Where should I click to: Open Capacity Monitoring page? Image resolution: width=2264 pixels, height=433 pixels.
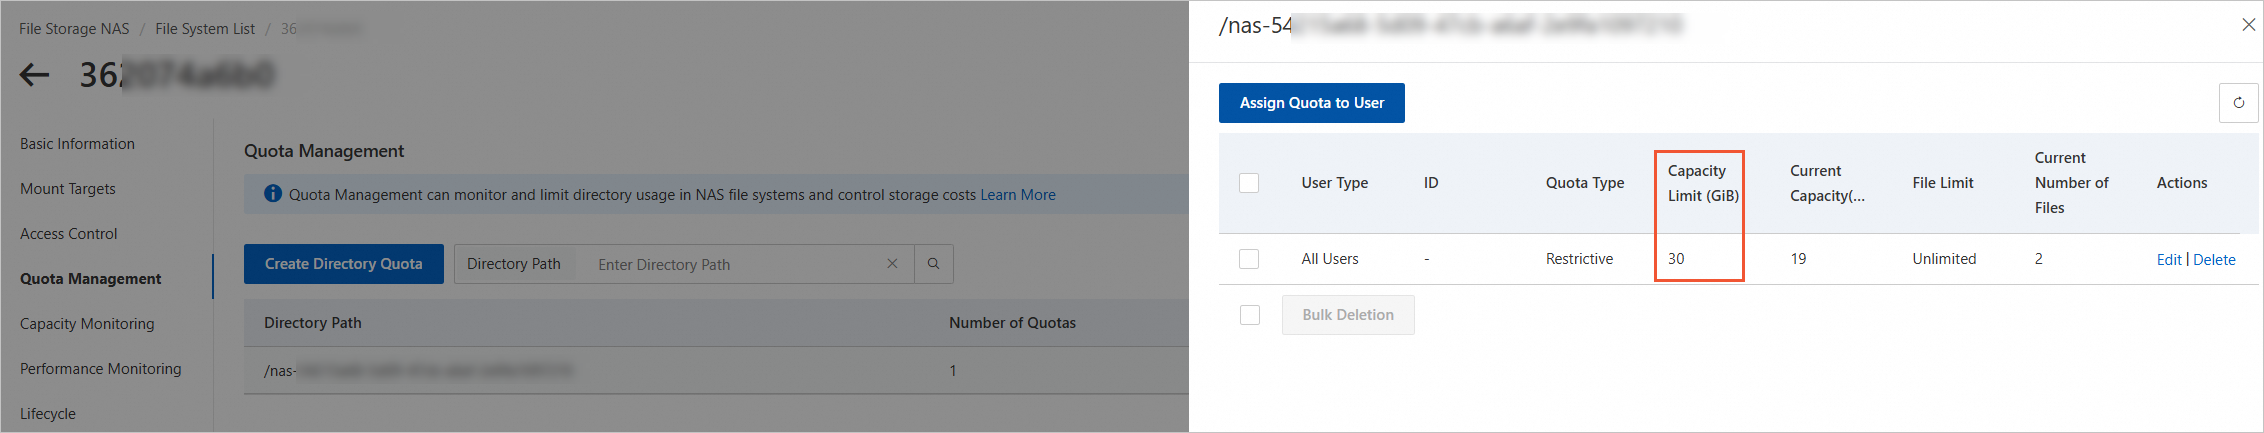pos(87,324)
